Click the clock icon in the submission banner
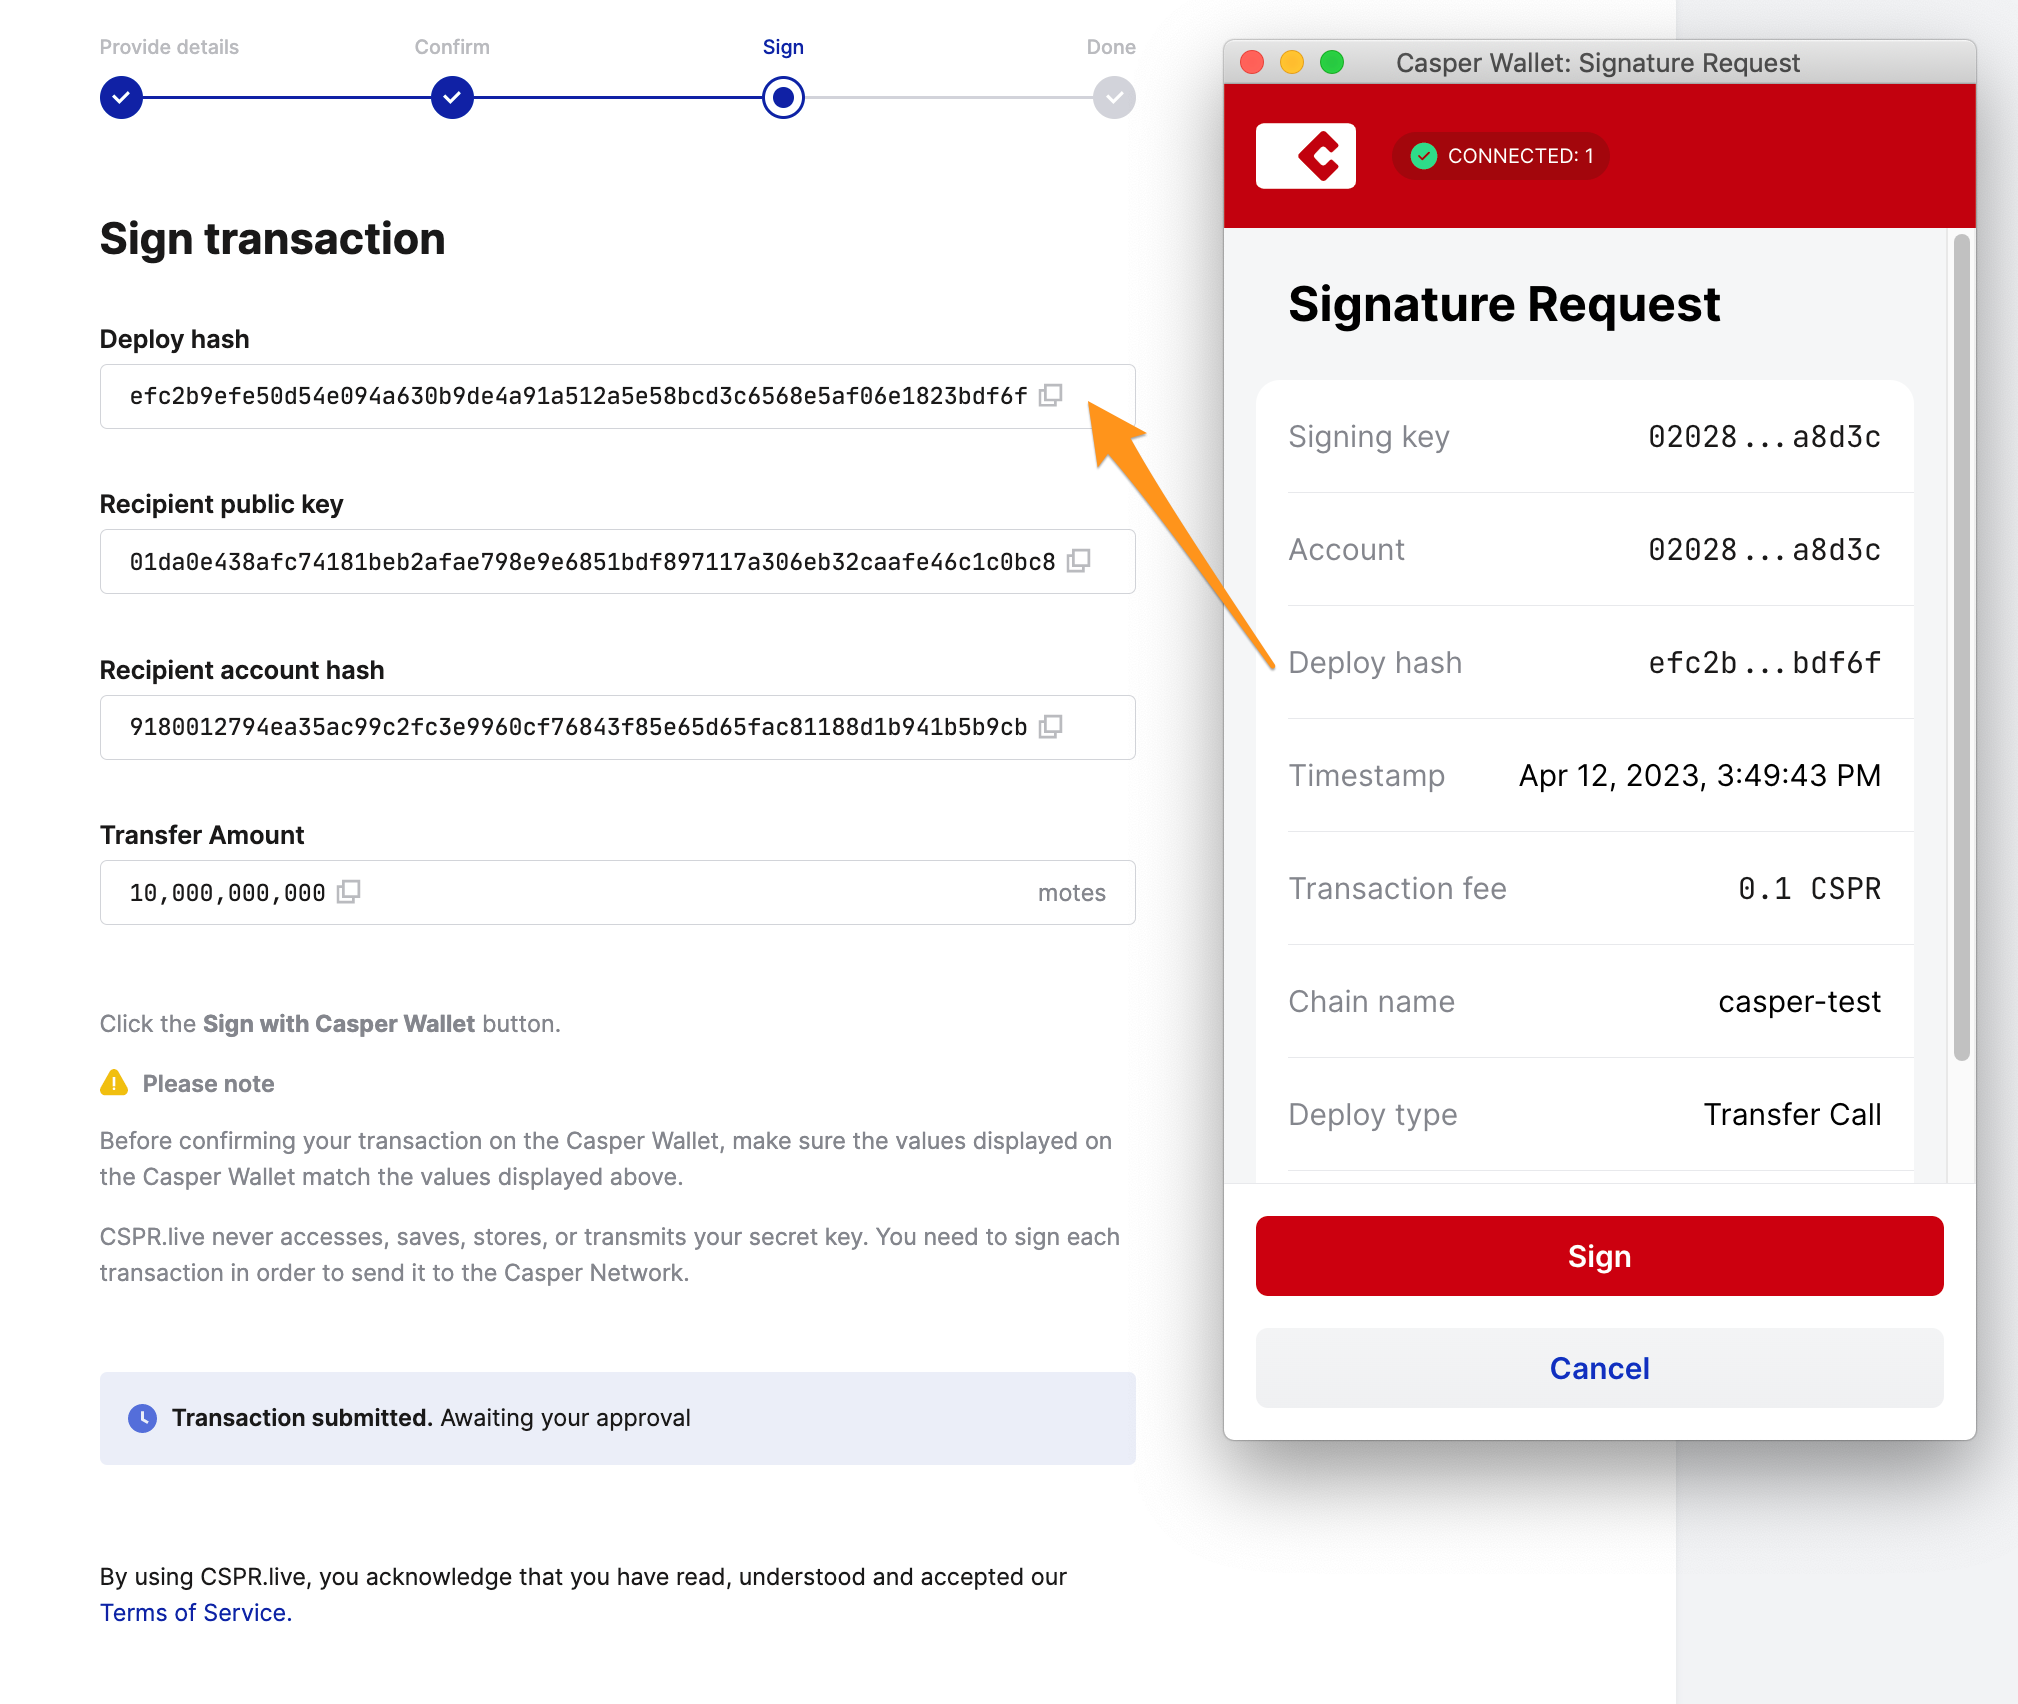The width and height of the screenshot is (2018, 1704). click(x=143, y=1417)
